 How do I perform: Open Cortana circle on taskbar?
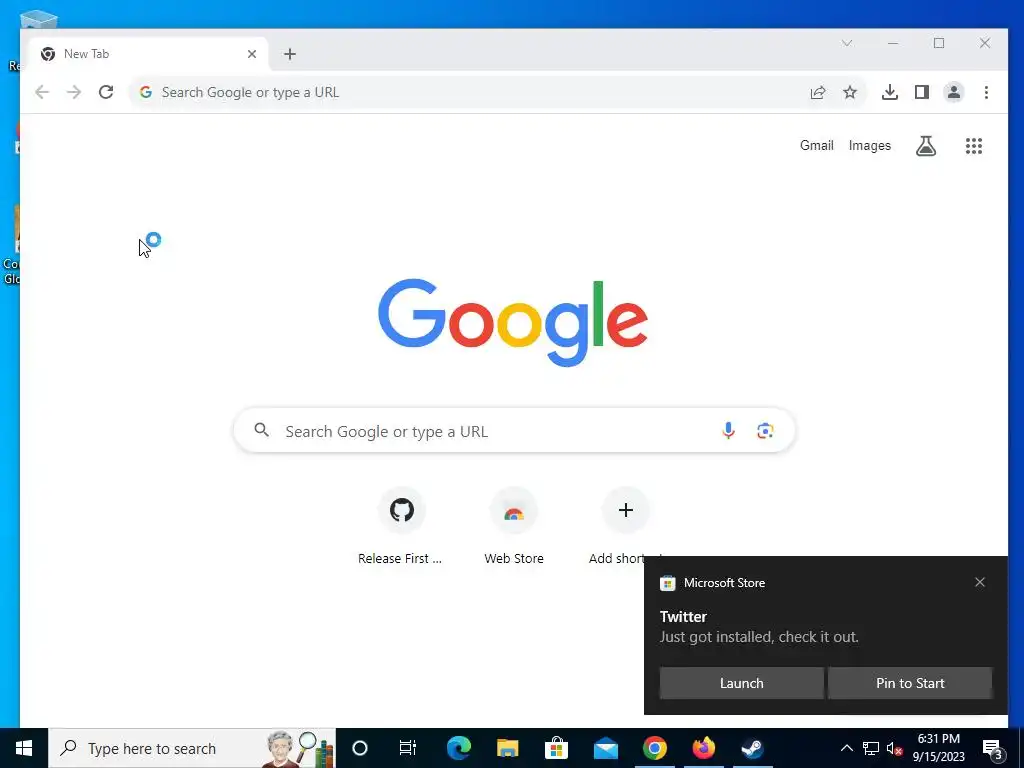pos(360,748)
